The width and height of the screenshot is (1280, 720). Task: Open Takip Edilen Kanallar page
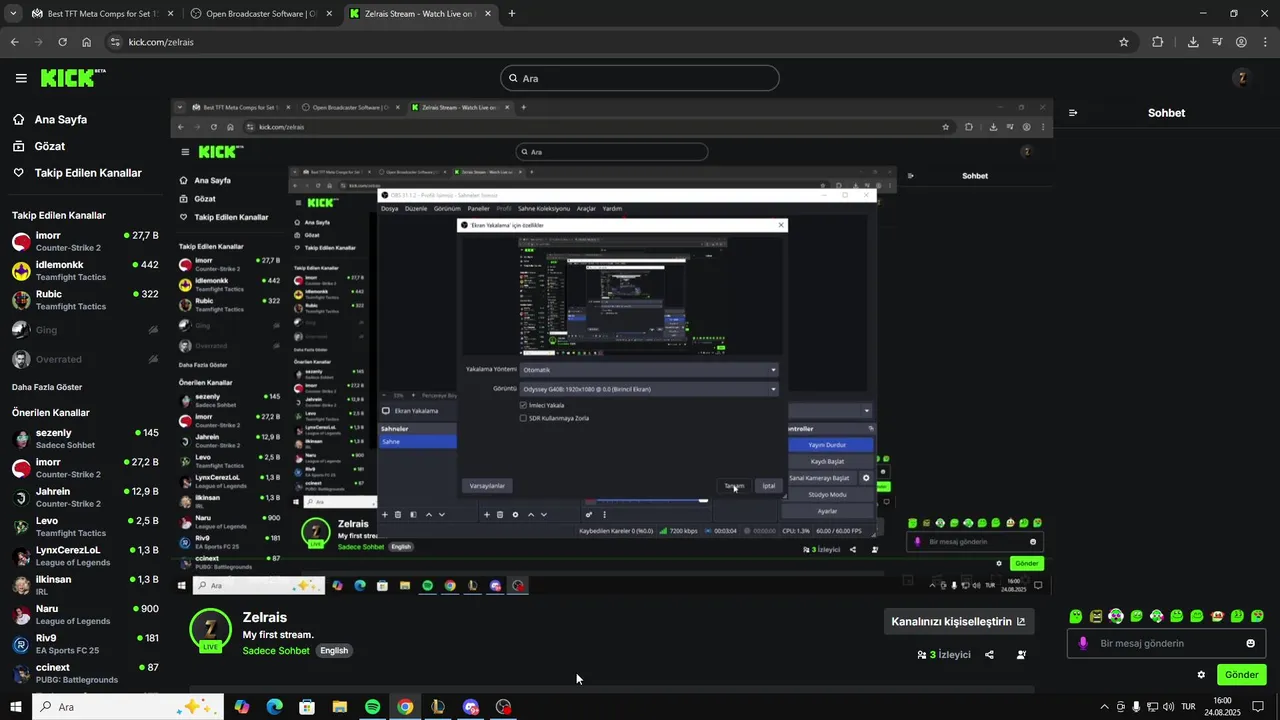(77, 173)
